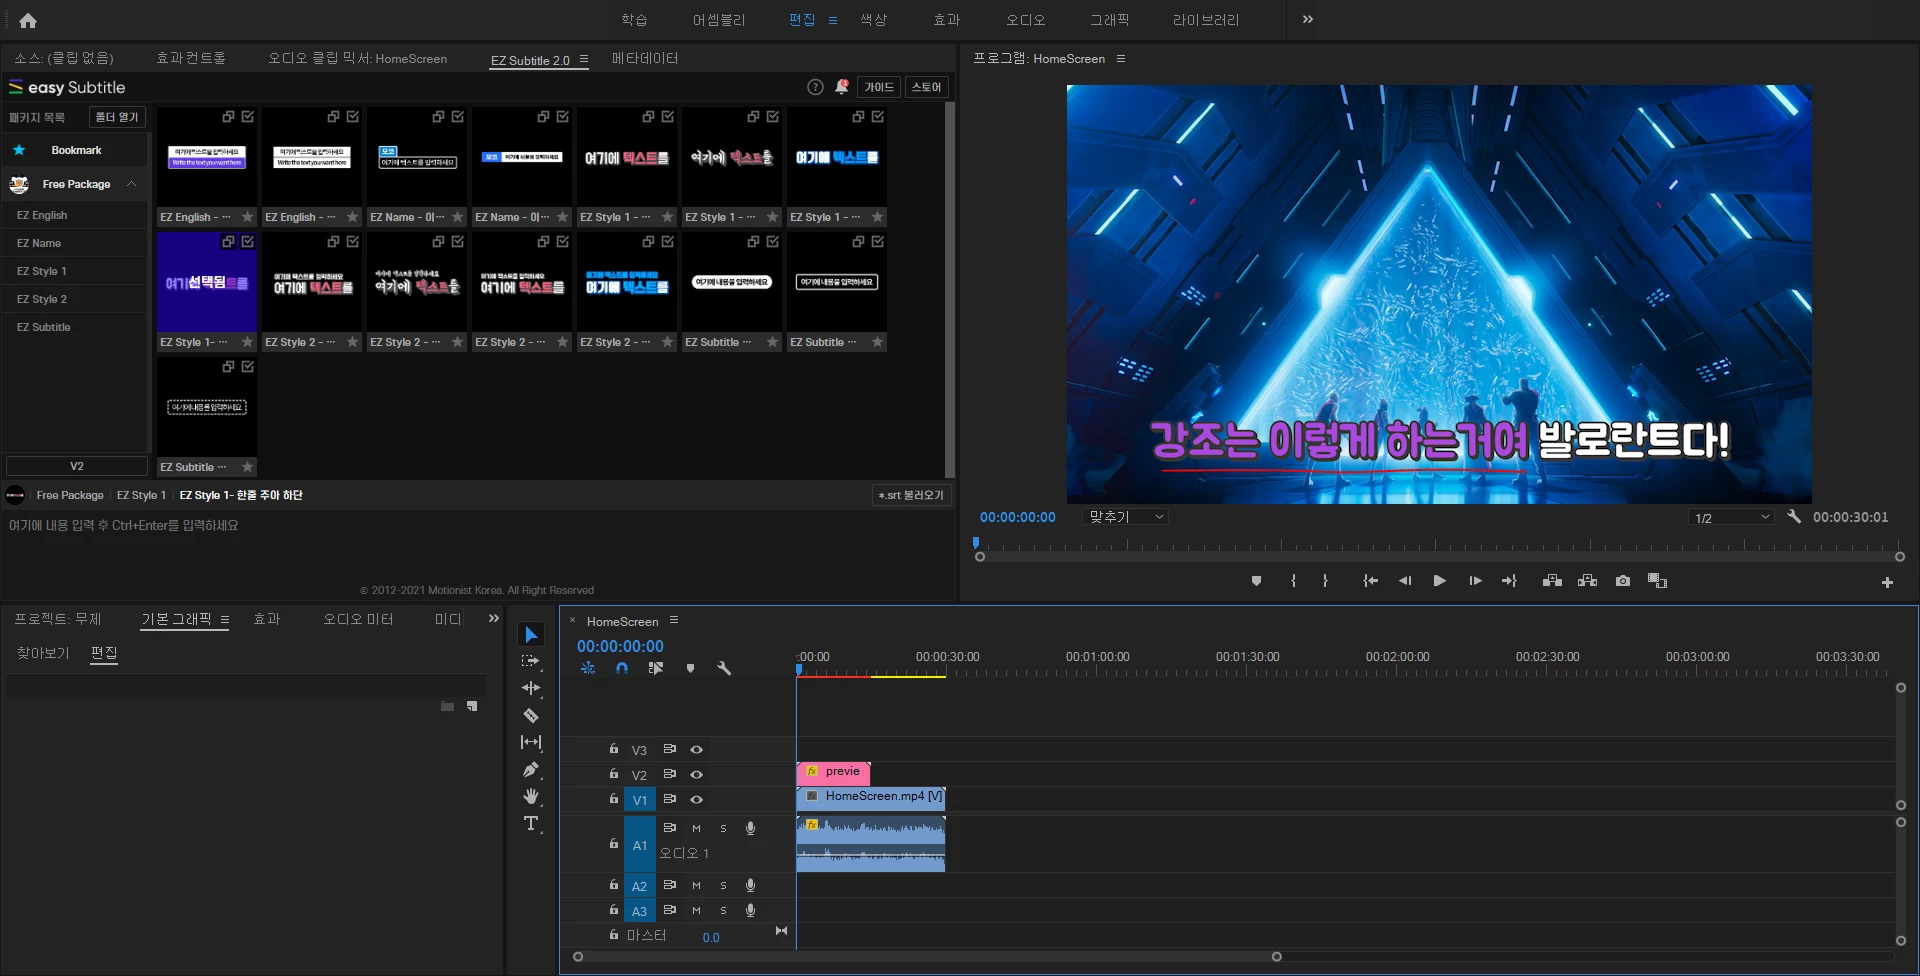Click the Lift button
Viewport: 1920px width, 976px height.
pos(1552,581)
